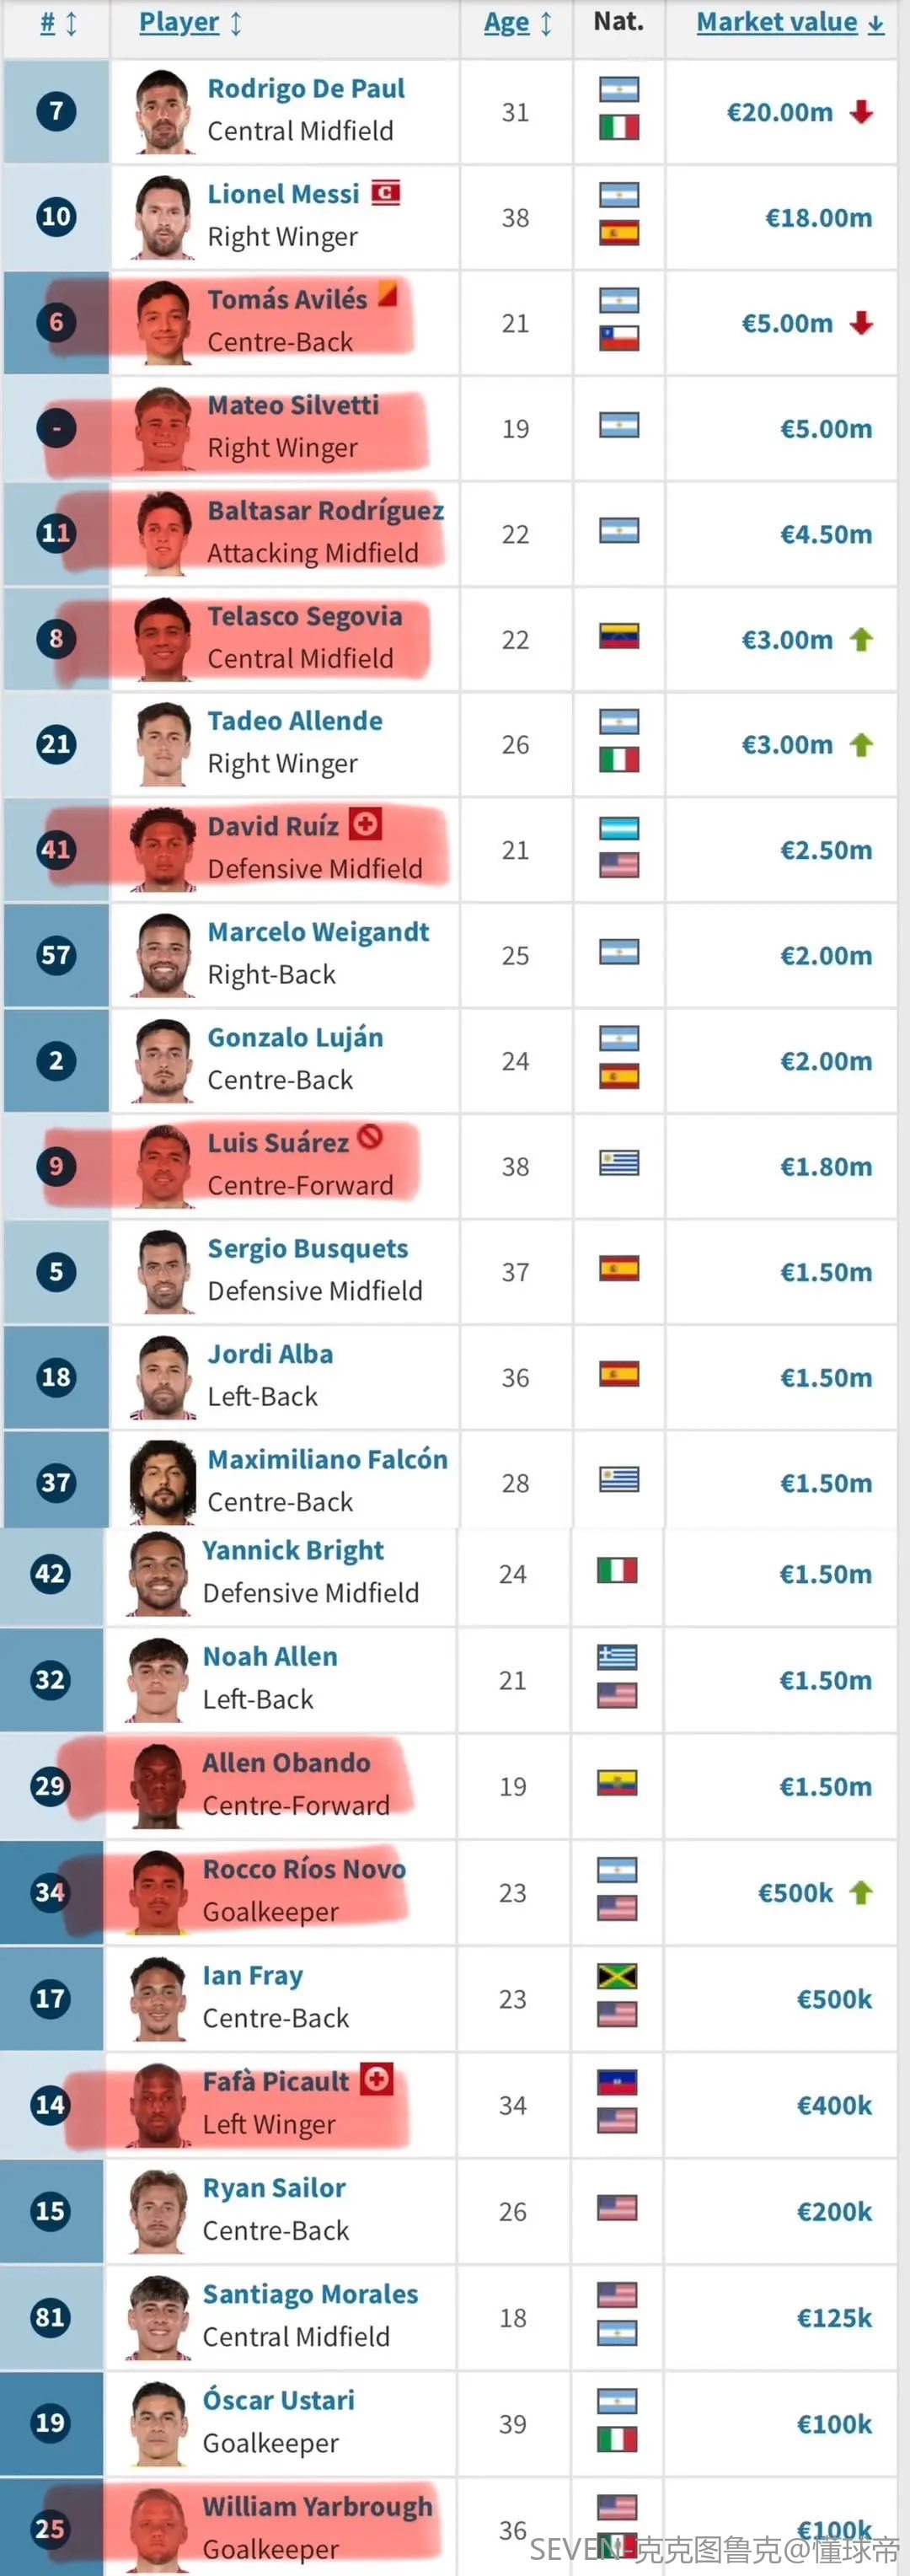Screen dimensions: 910x2576
Task: Sort by Market value column header
Action: [790, 22]
